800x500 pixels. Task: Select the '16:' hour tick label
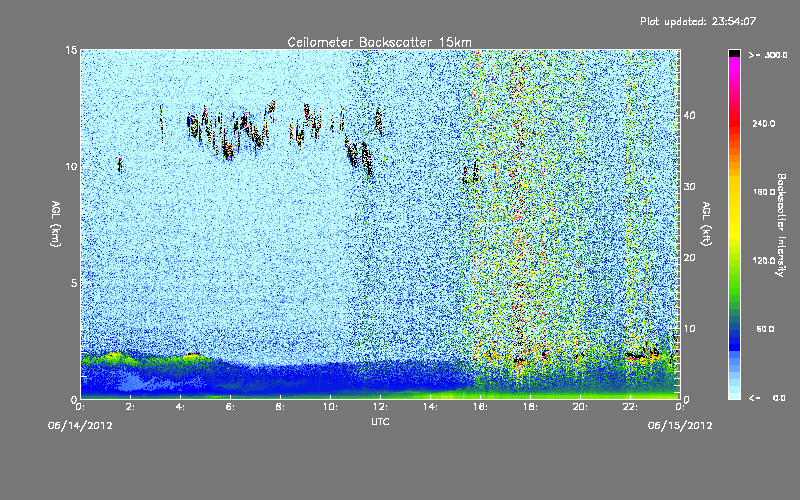pos(480,407)
